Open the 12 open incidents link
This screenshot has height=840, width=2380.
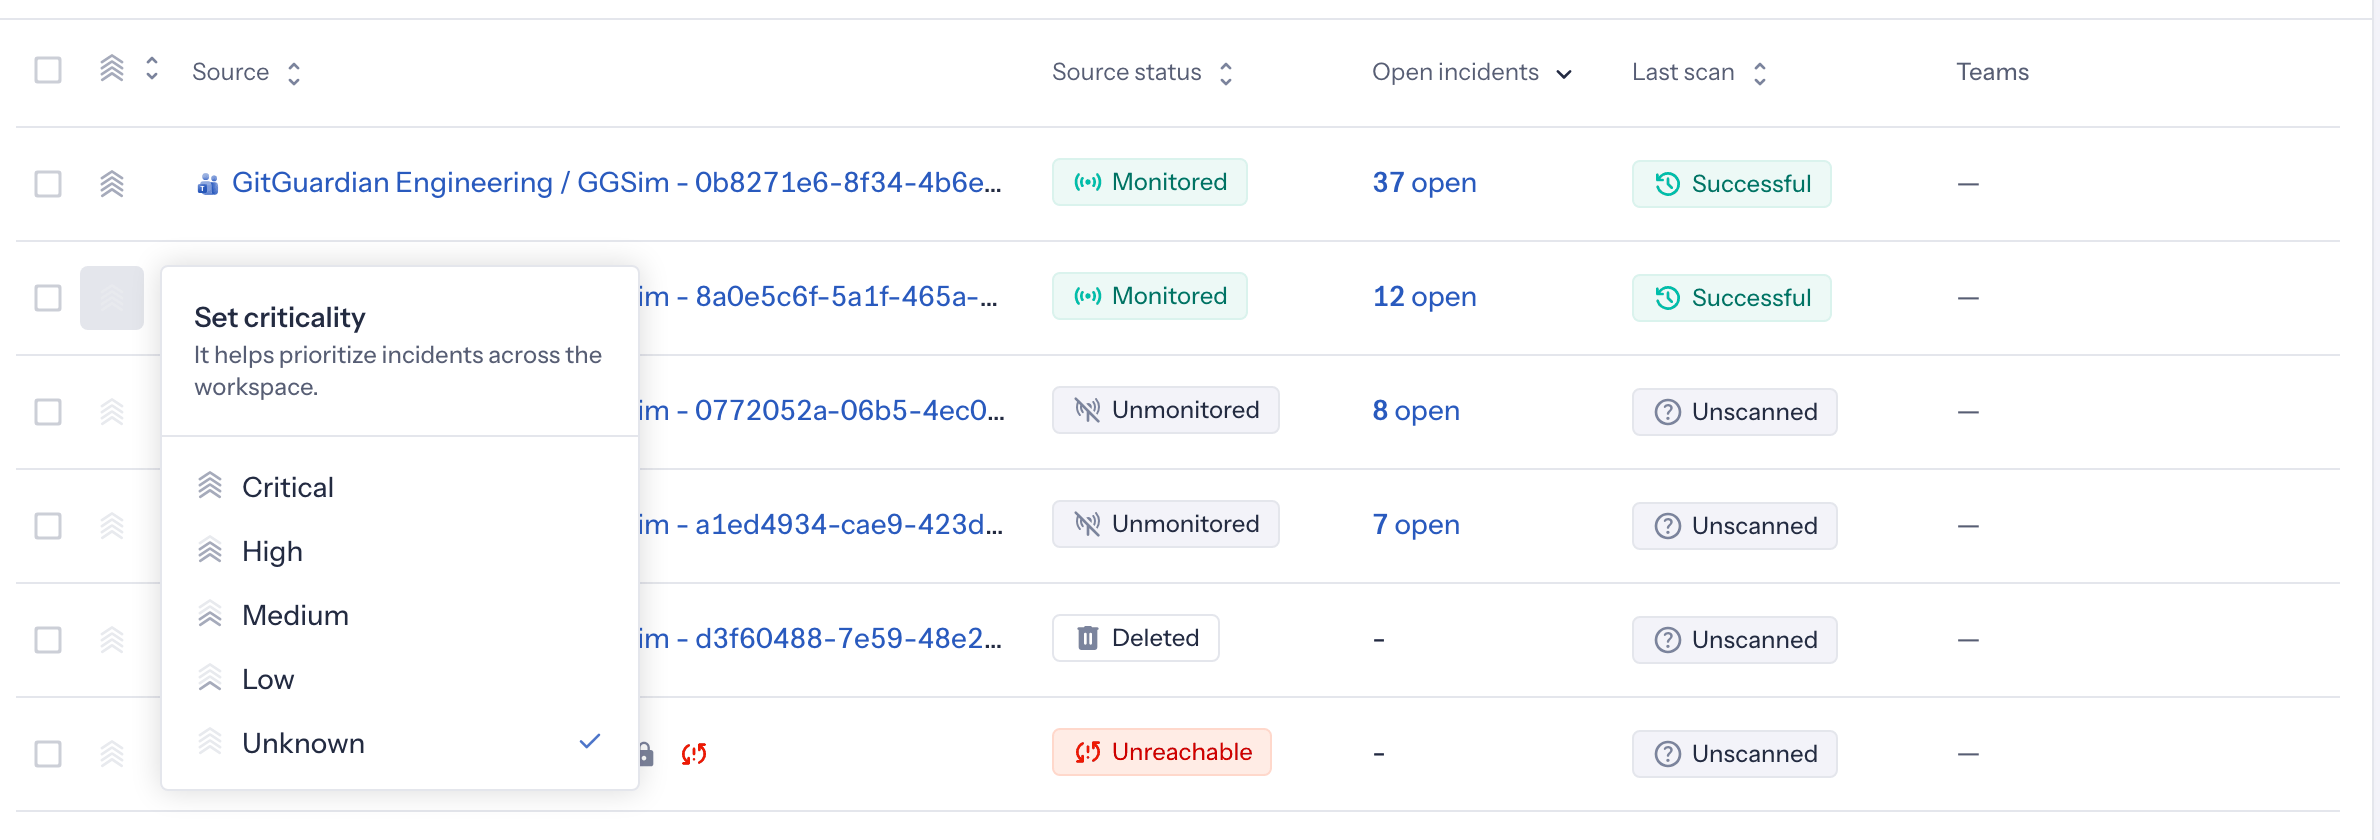coord(1424,297)
